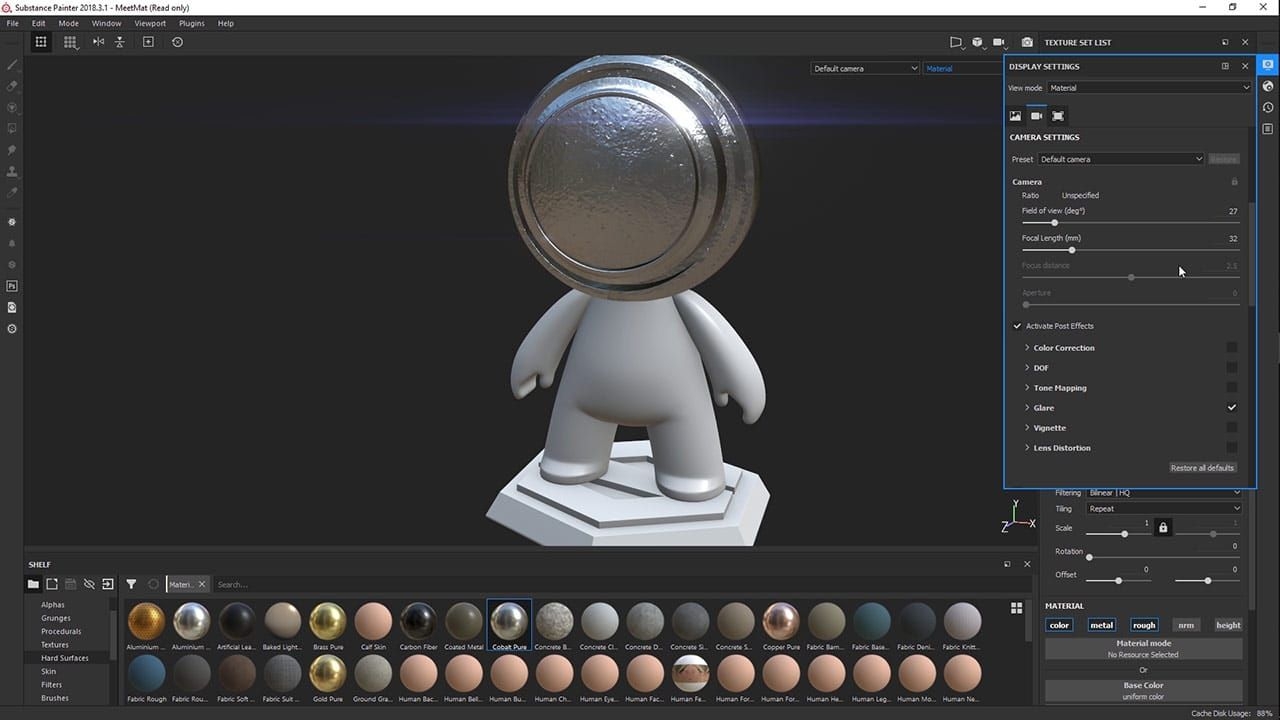Viewport: 1280px width, 720px height.
Task: Open the Viewport menu
Action: click(150, 23)
